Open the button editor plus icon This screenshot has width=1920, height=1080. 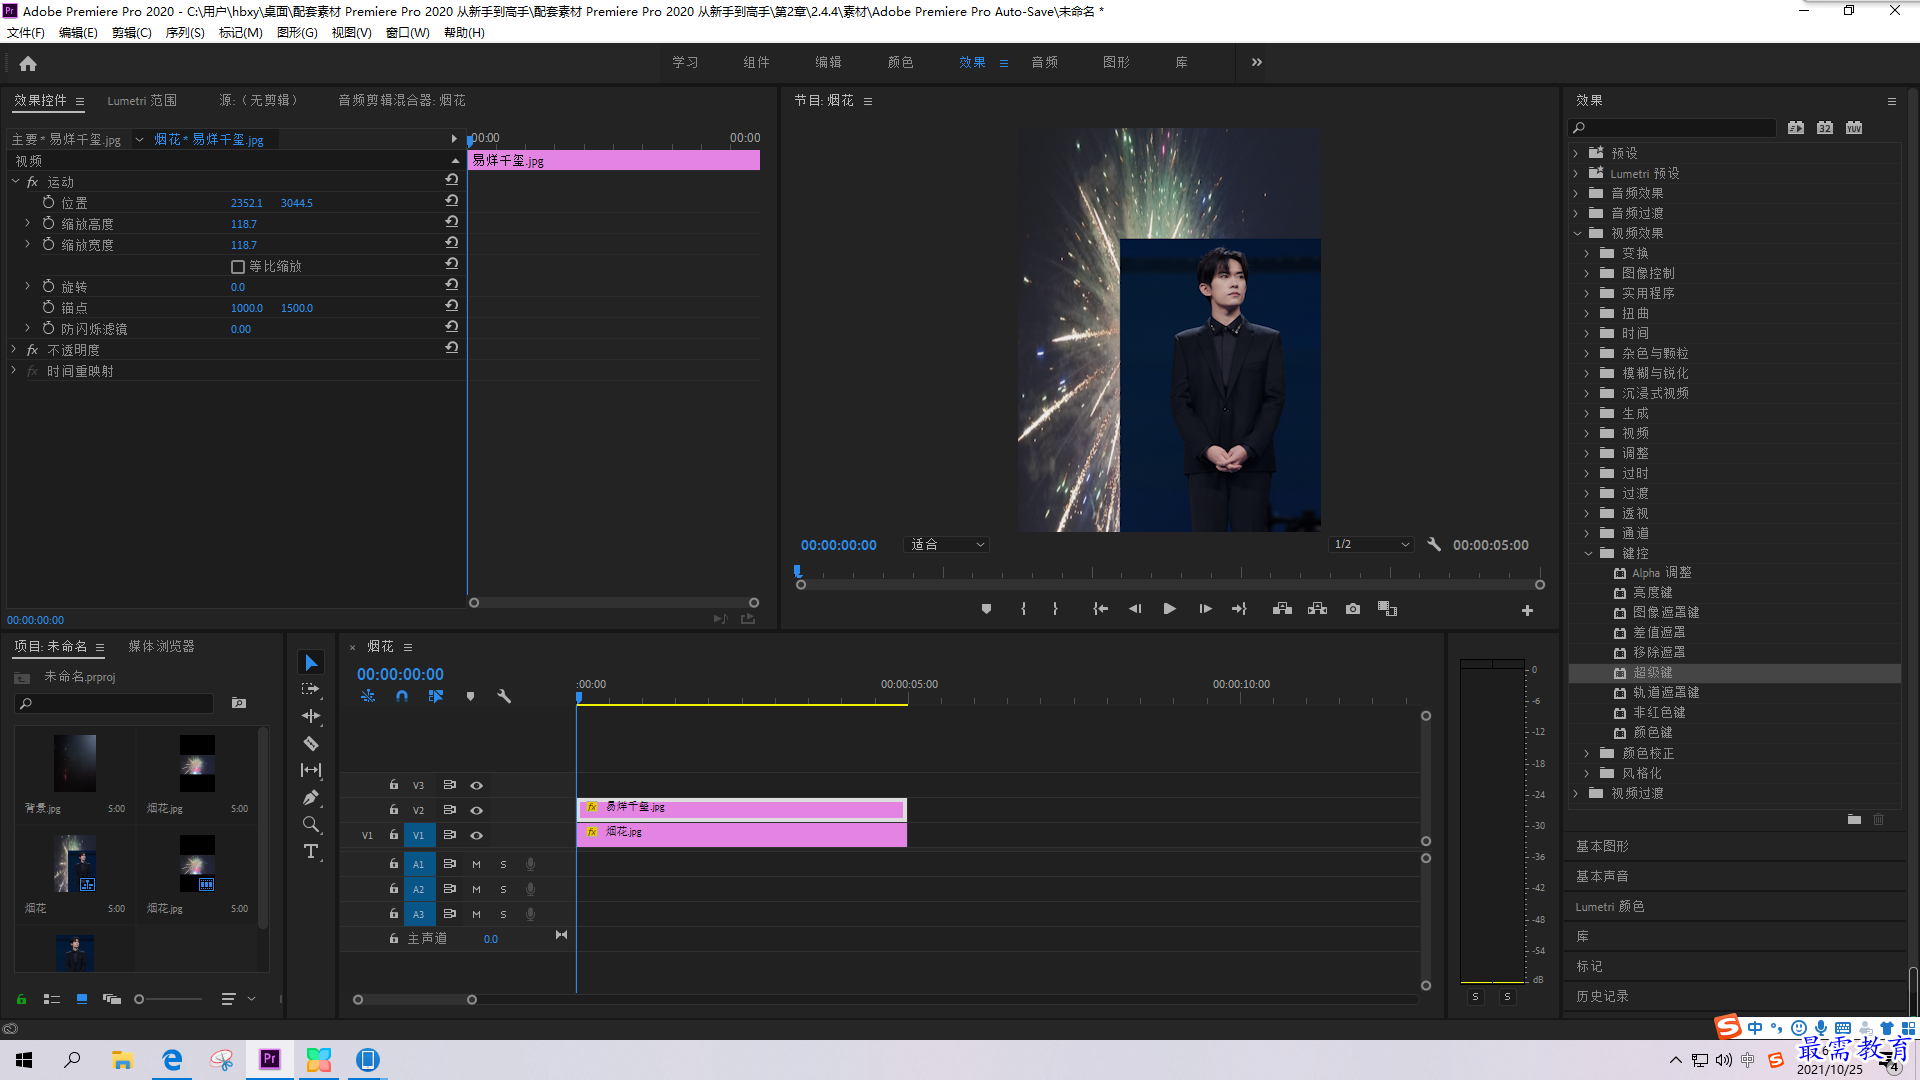click(1527, 610)
